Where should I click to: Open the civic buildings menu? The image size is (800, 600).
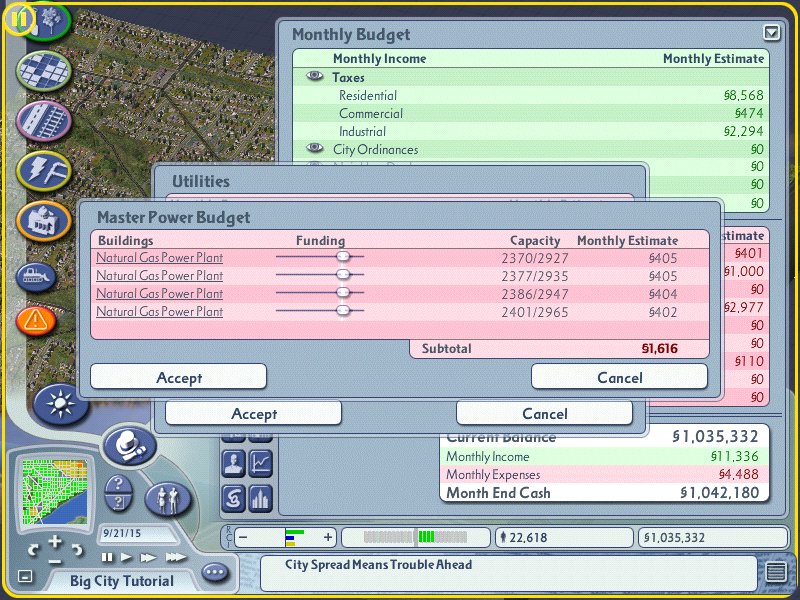click(43, 220)
